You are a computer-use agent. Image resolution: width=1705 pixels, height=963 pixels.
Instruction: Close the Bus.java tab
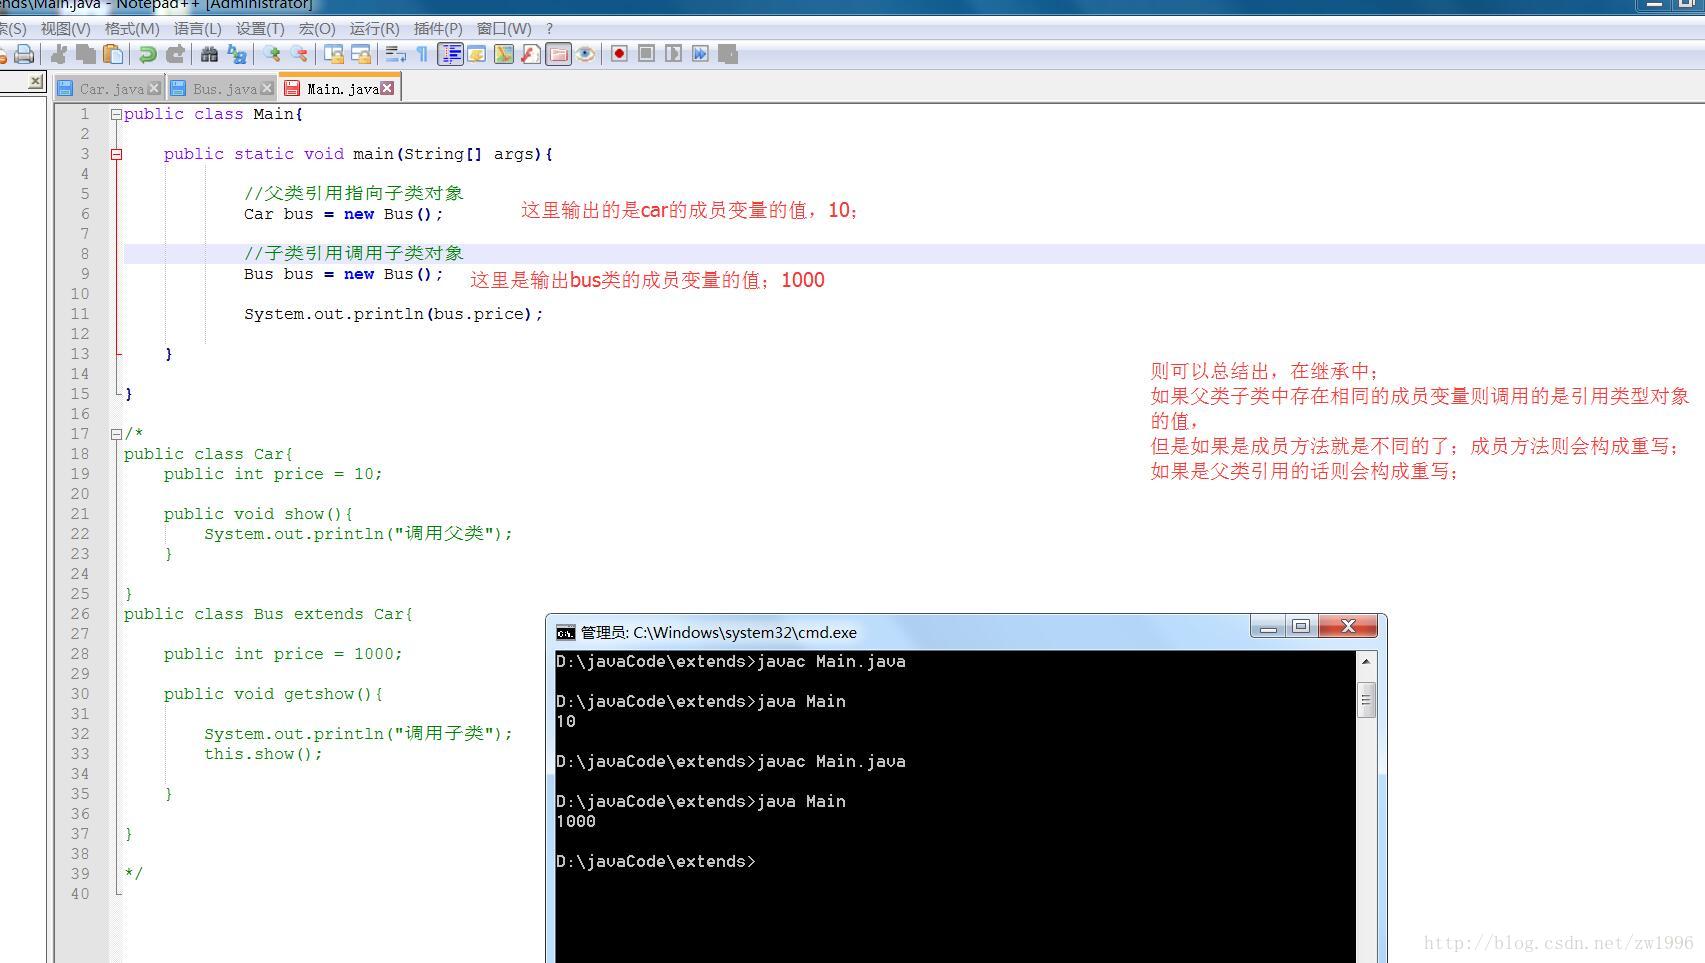tap(267, 88)
